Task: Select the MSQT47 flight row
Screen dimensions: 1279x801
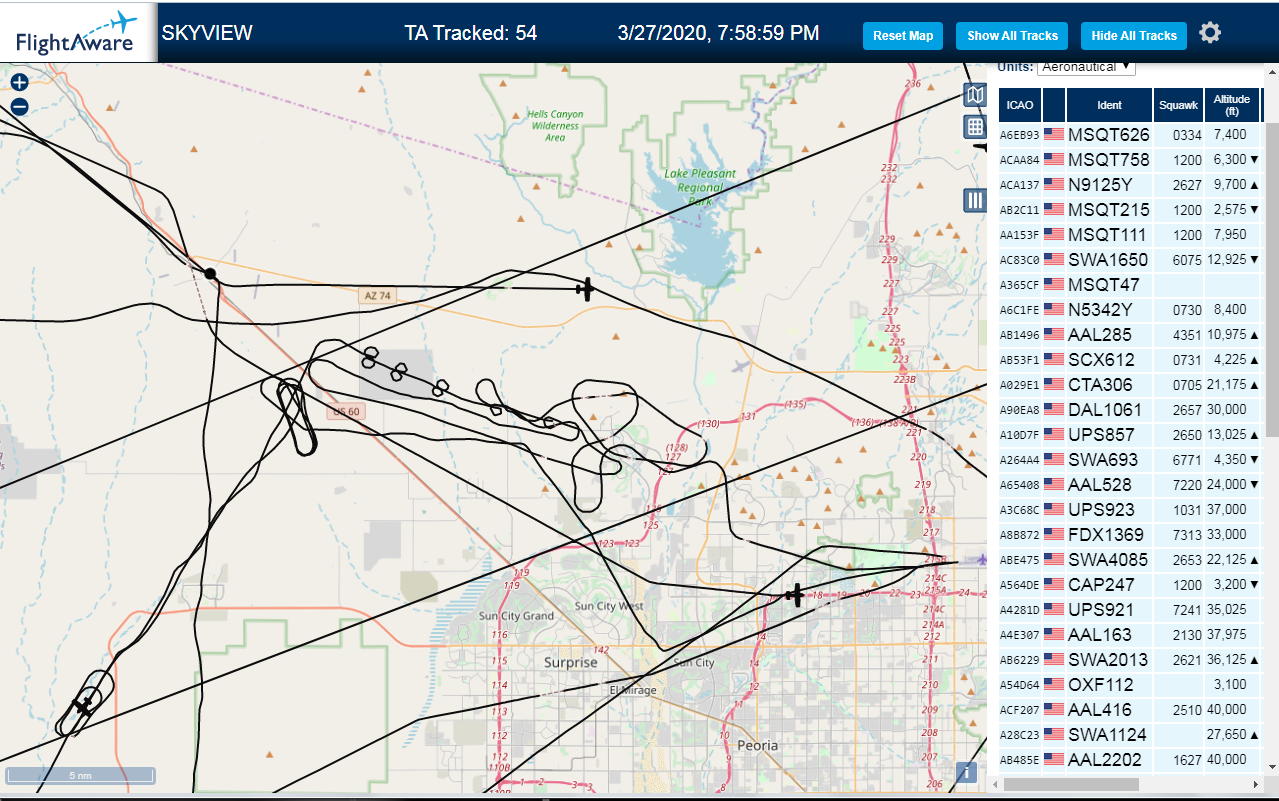Action: (1130, 284)
